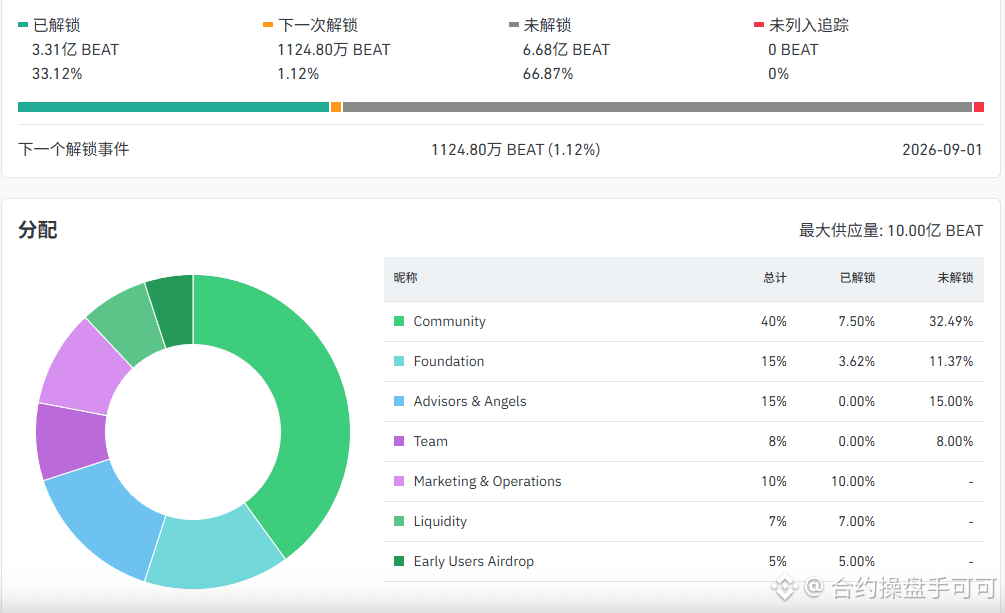Click the purple Team legend color square
Screen dimensions: 1005x613
point(399,441)
